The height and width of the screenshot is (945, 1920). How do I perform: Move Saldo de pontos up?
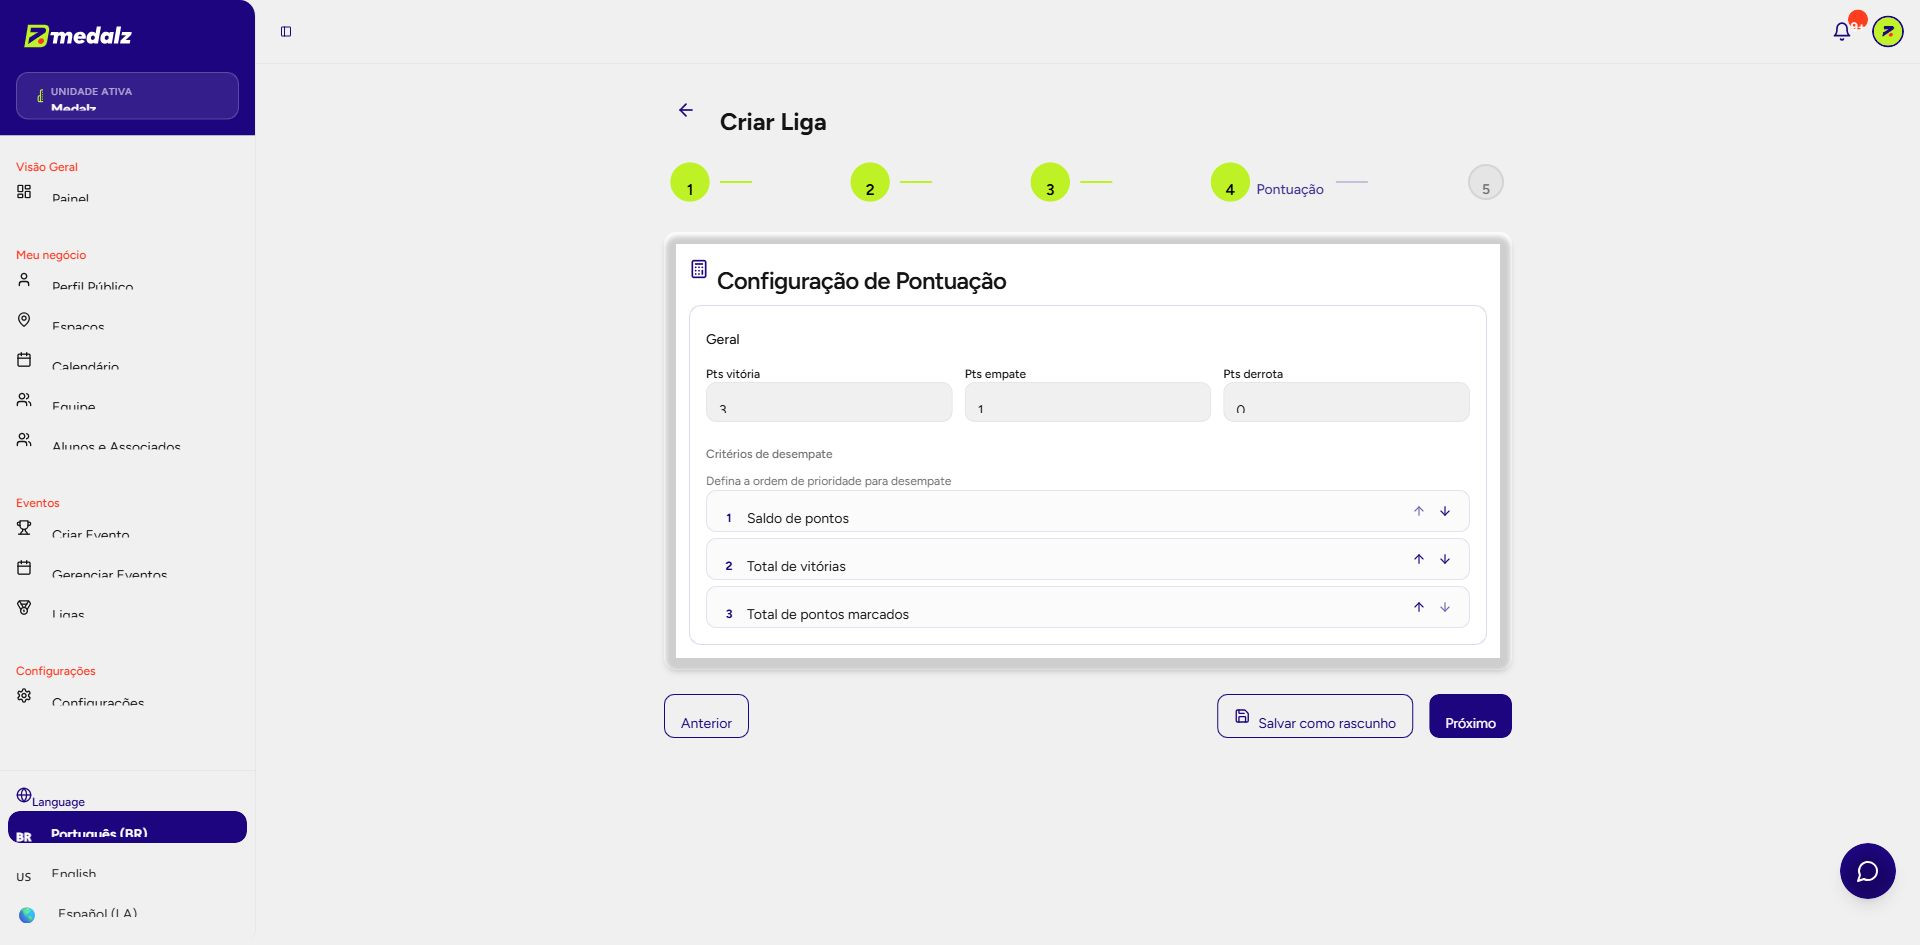[x=1418, y=511]
